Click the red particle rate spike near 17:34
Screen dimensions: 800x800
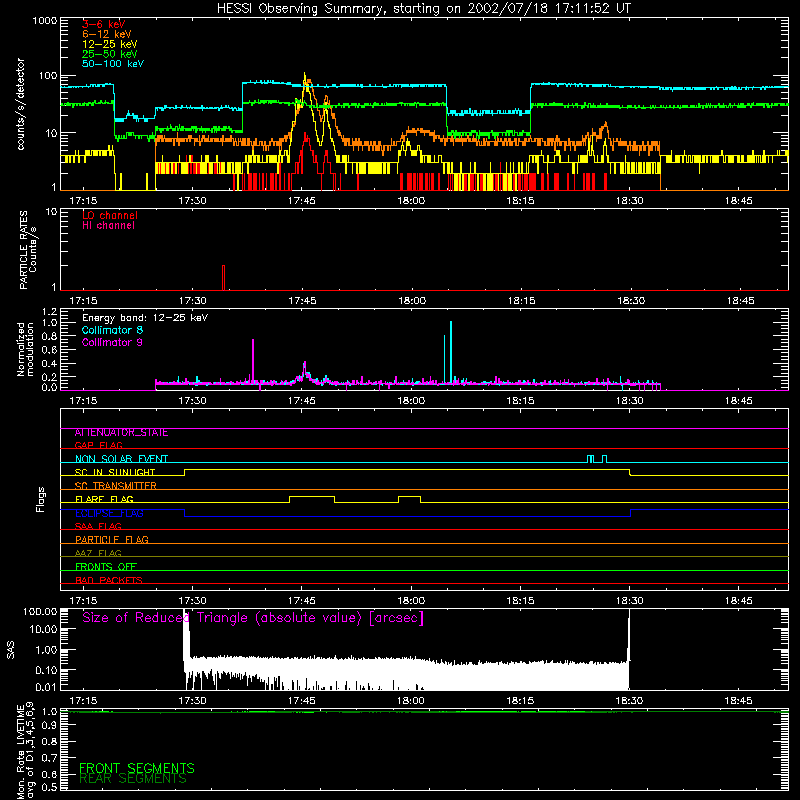(x=223, y=278)
